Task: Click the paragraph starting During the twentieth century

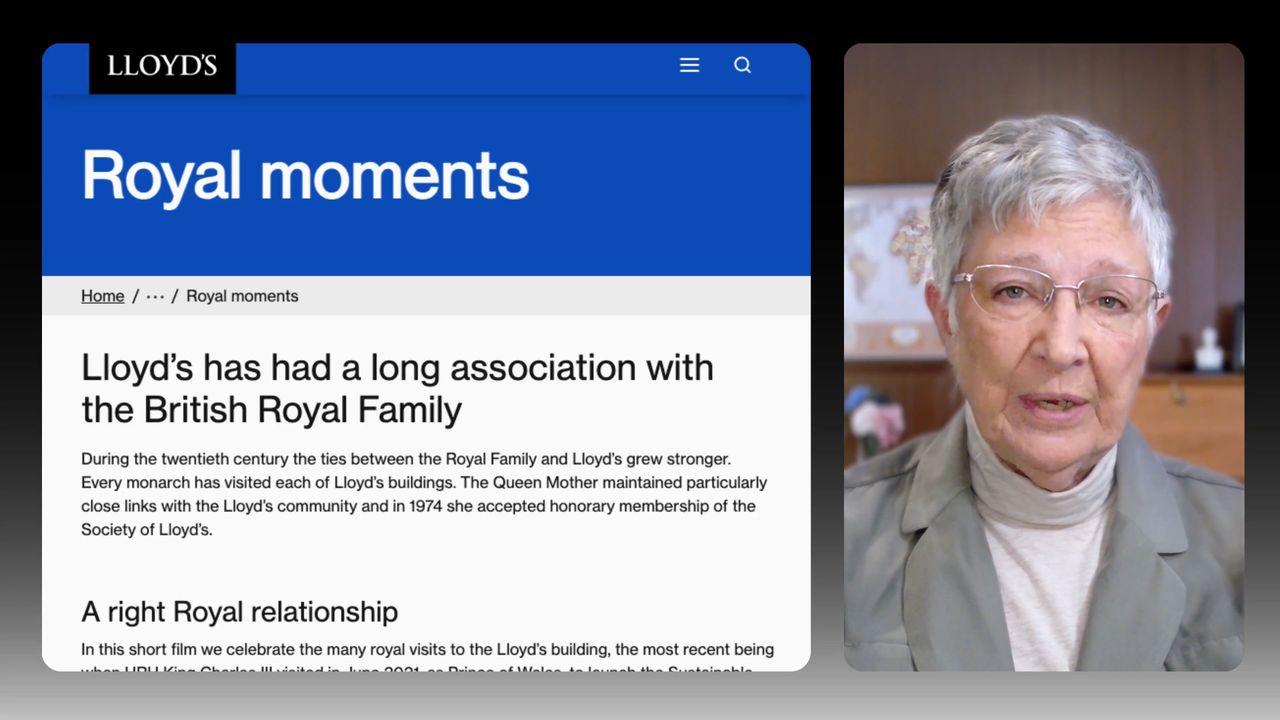Action: 424,494
